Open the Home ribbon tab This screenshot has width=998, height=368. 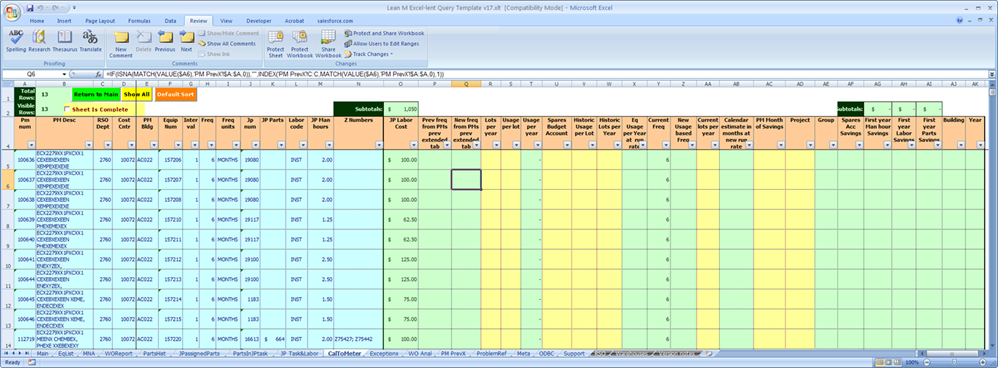[x=37, y=20]
